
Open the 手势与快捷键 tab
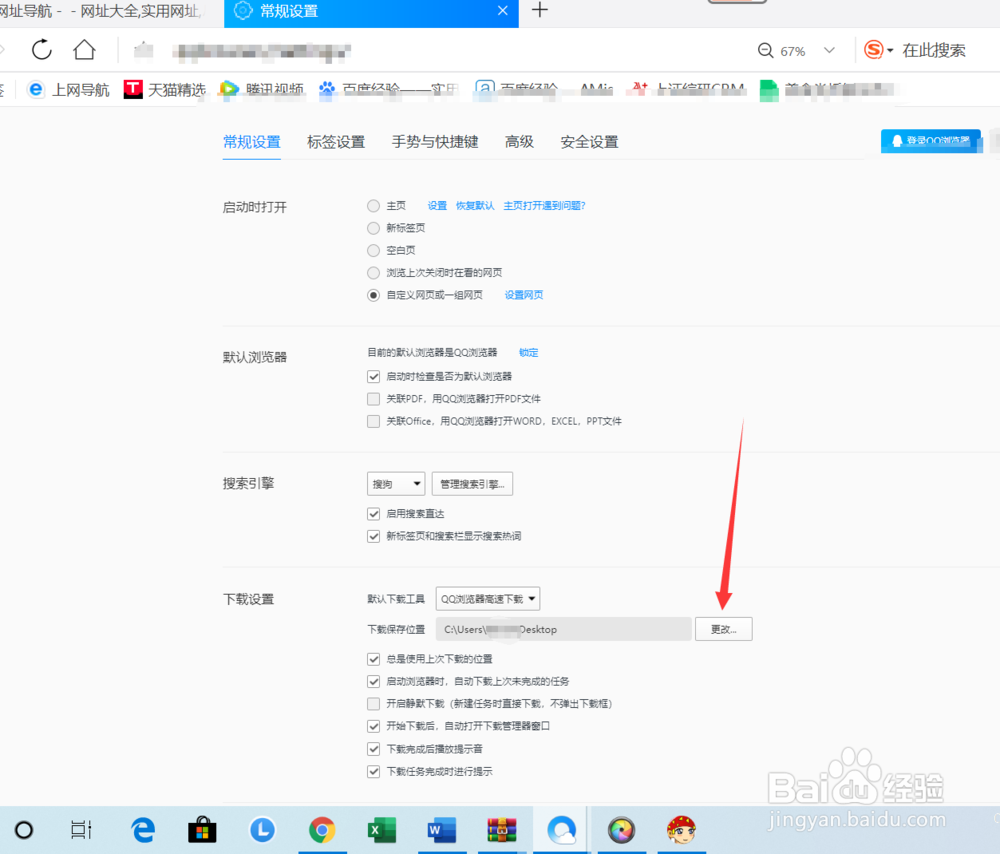pos(435,142)
